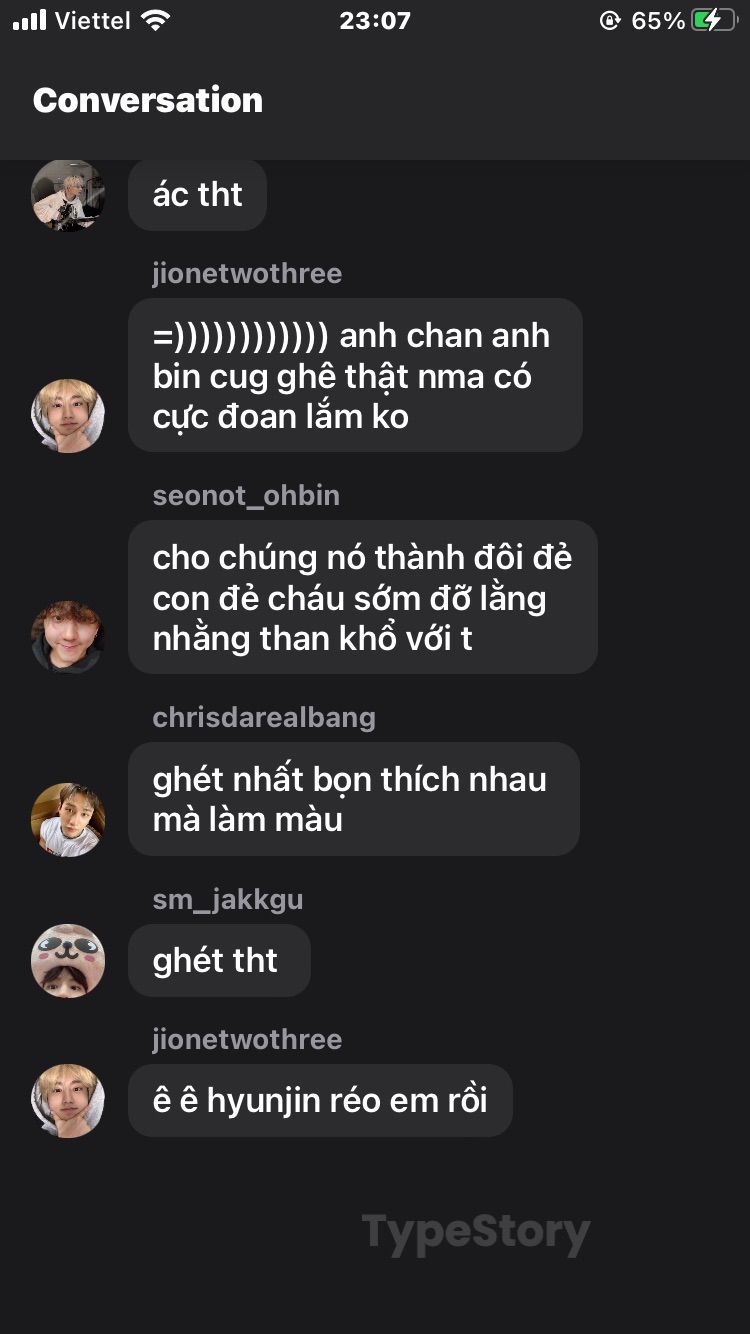Select the 'ác tht' message bubble
The image size is (750, 1334).
click(x=198, y=195)
